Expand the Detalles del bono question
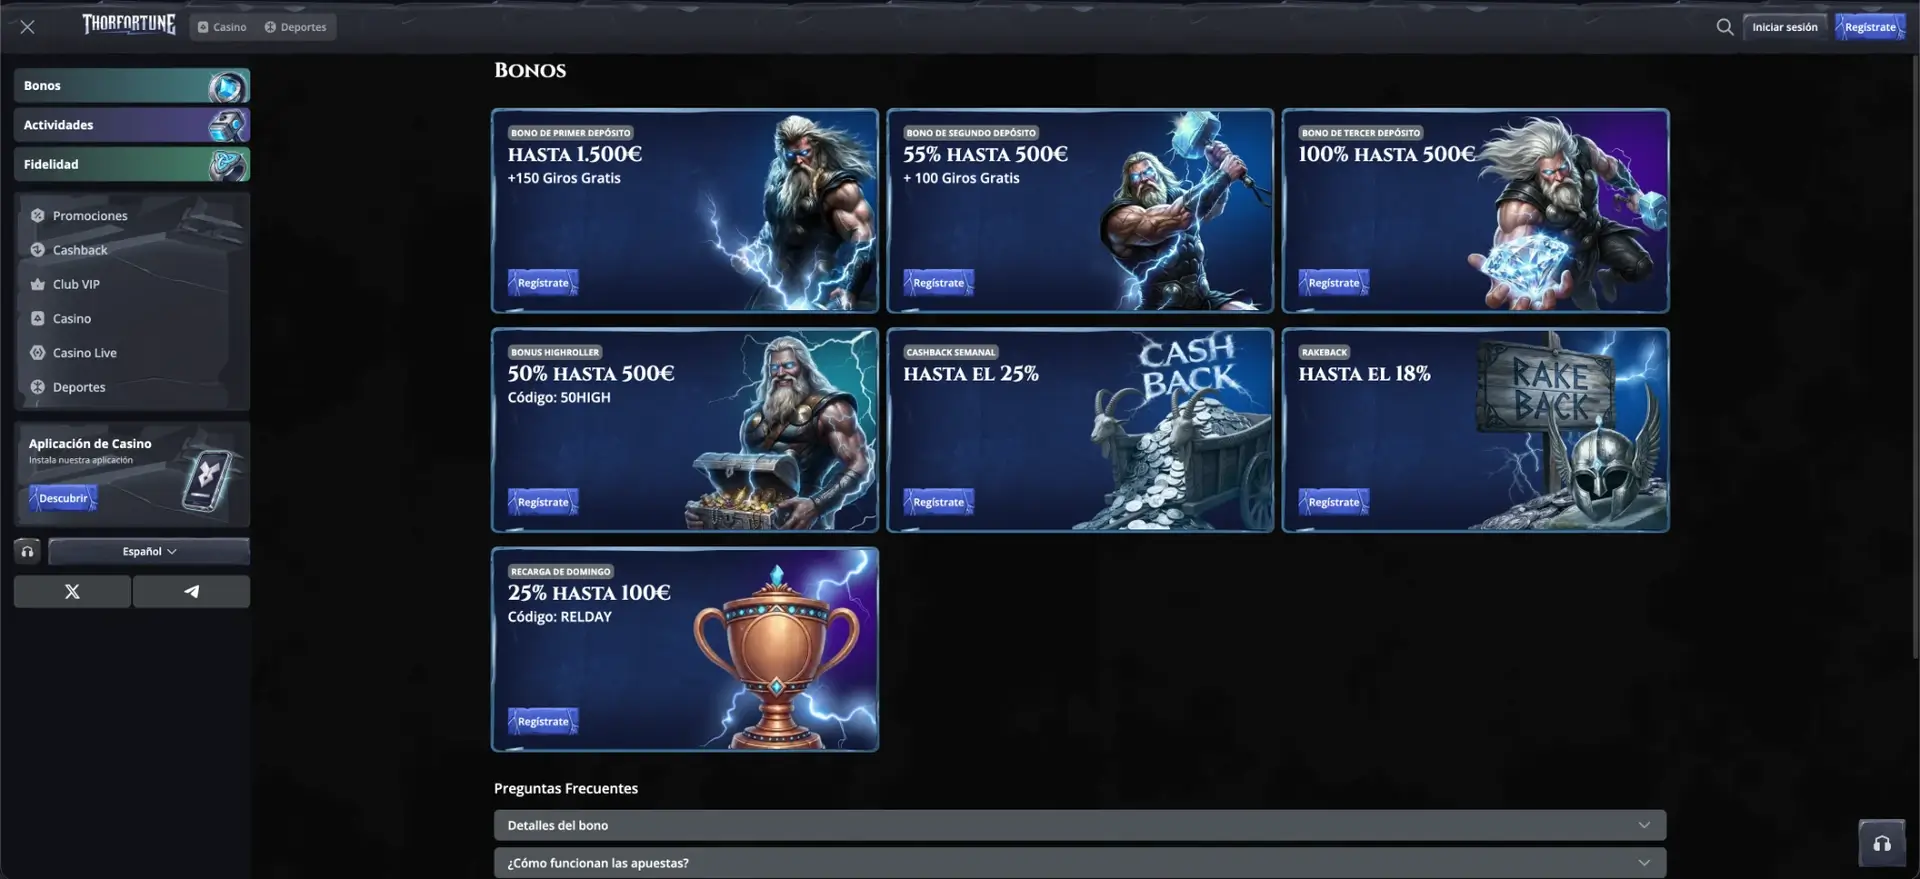The height and width of the screenshot is (879, 1920). [1080, 825]
